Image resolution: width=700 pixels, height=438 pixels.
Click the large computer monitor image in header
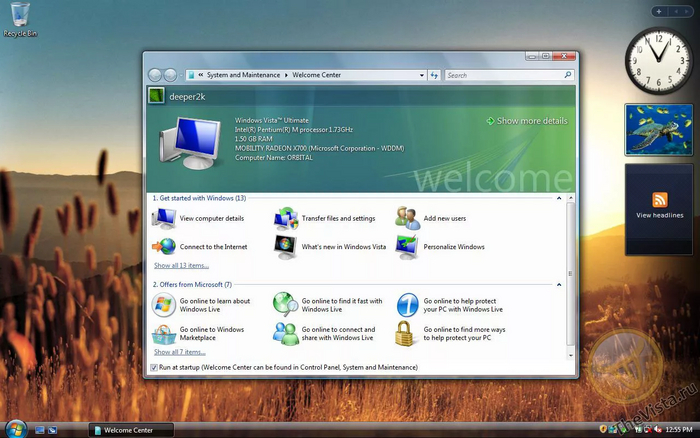pyautogui.click(x=191, y=142)
